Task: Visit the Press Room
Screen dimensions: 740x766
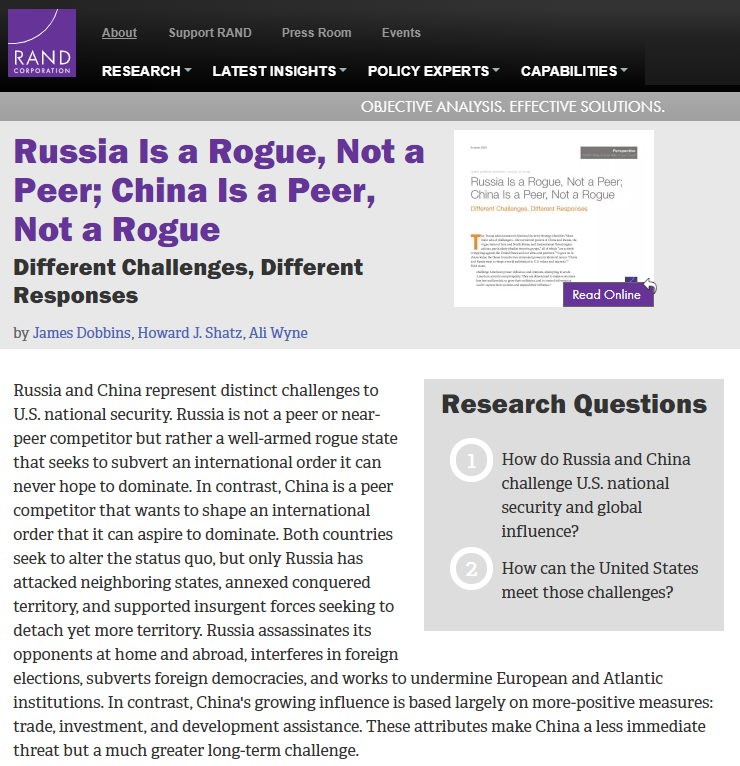Action: click(316, 32)
